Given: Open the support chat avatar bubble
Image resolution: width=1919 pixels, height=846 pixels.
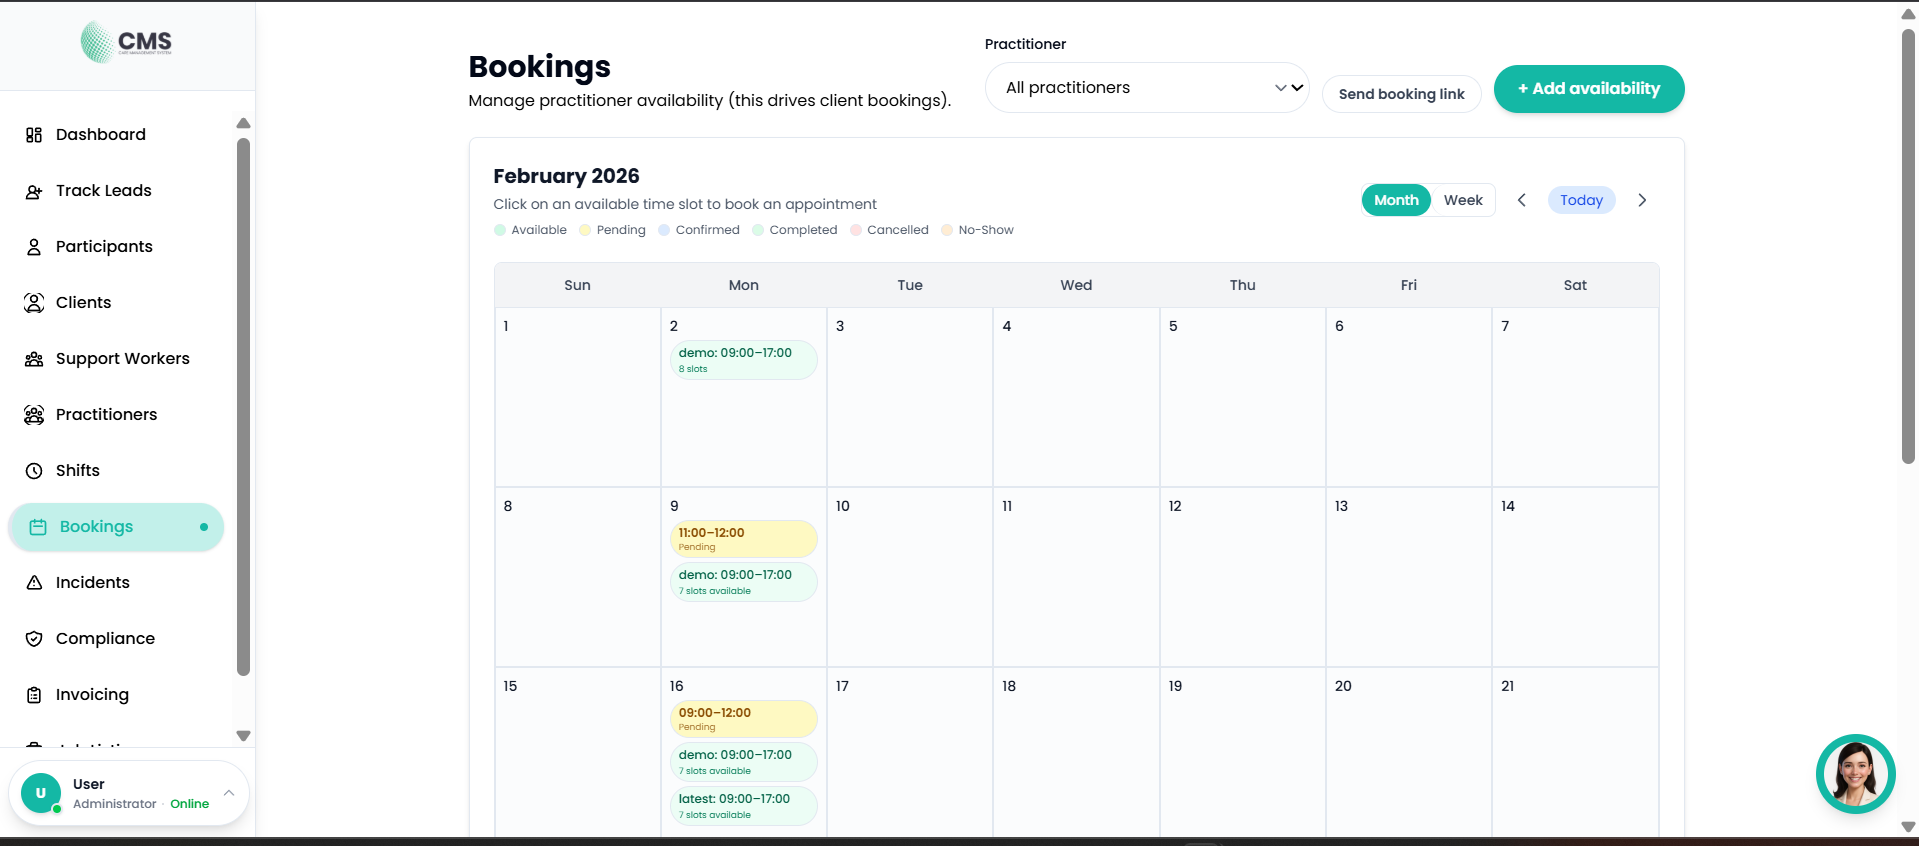Looking at the screenshot, I should (x=1855, y=774).
